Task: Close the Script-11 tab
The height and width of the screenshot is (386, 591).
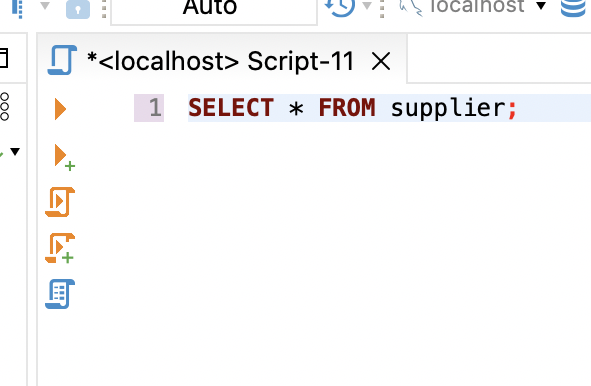Action: tap(381, 61)
